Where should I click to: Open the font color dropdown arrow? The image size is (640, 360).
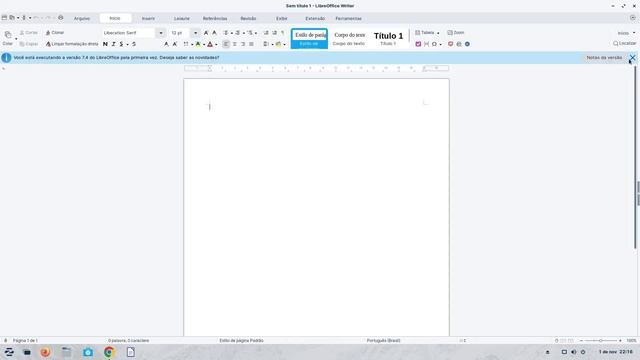click(x=216, y=44)
